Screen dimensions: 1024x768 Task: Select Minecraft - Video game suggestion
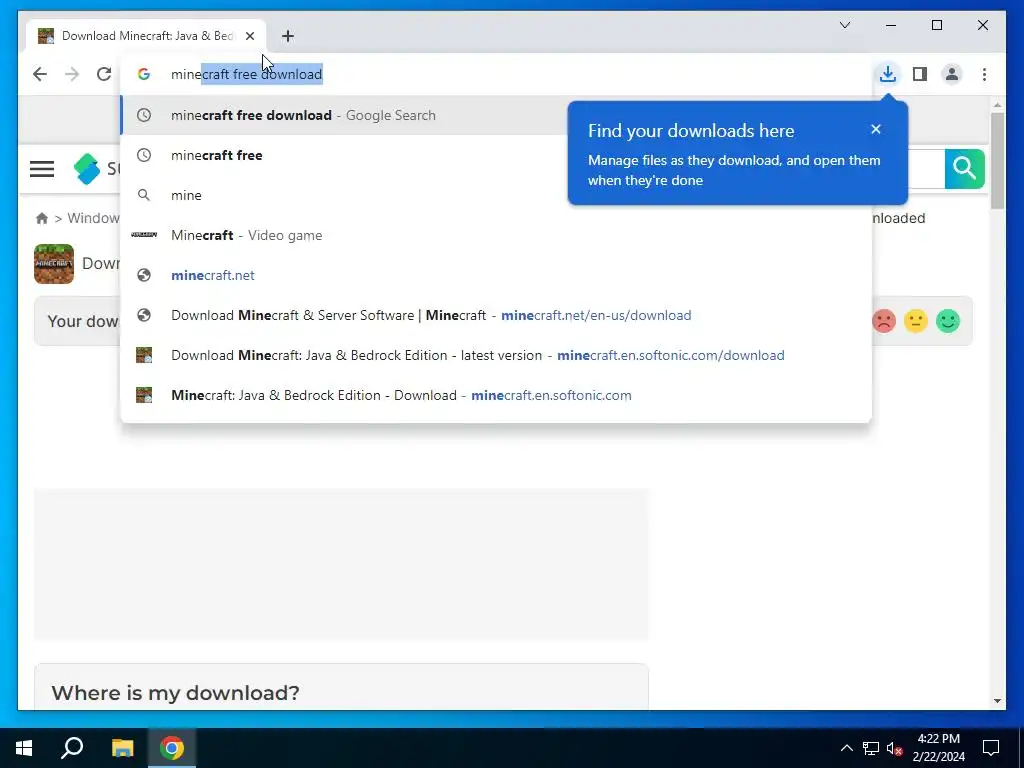pyautogui.click(x=496, y=235)
